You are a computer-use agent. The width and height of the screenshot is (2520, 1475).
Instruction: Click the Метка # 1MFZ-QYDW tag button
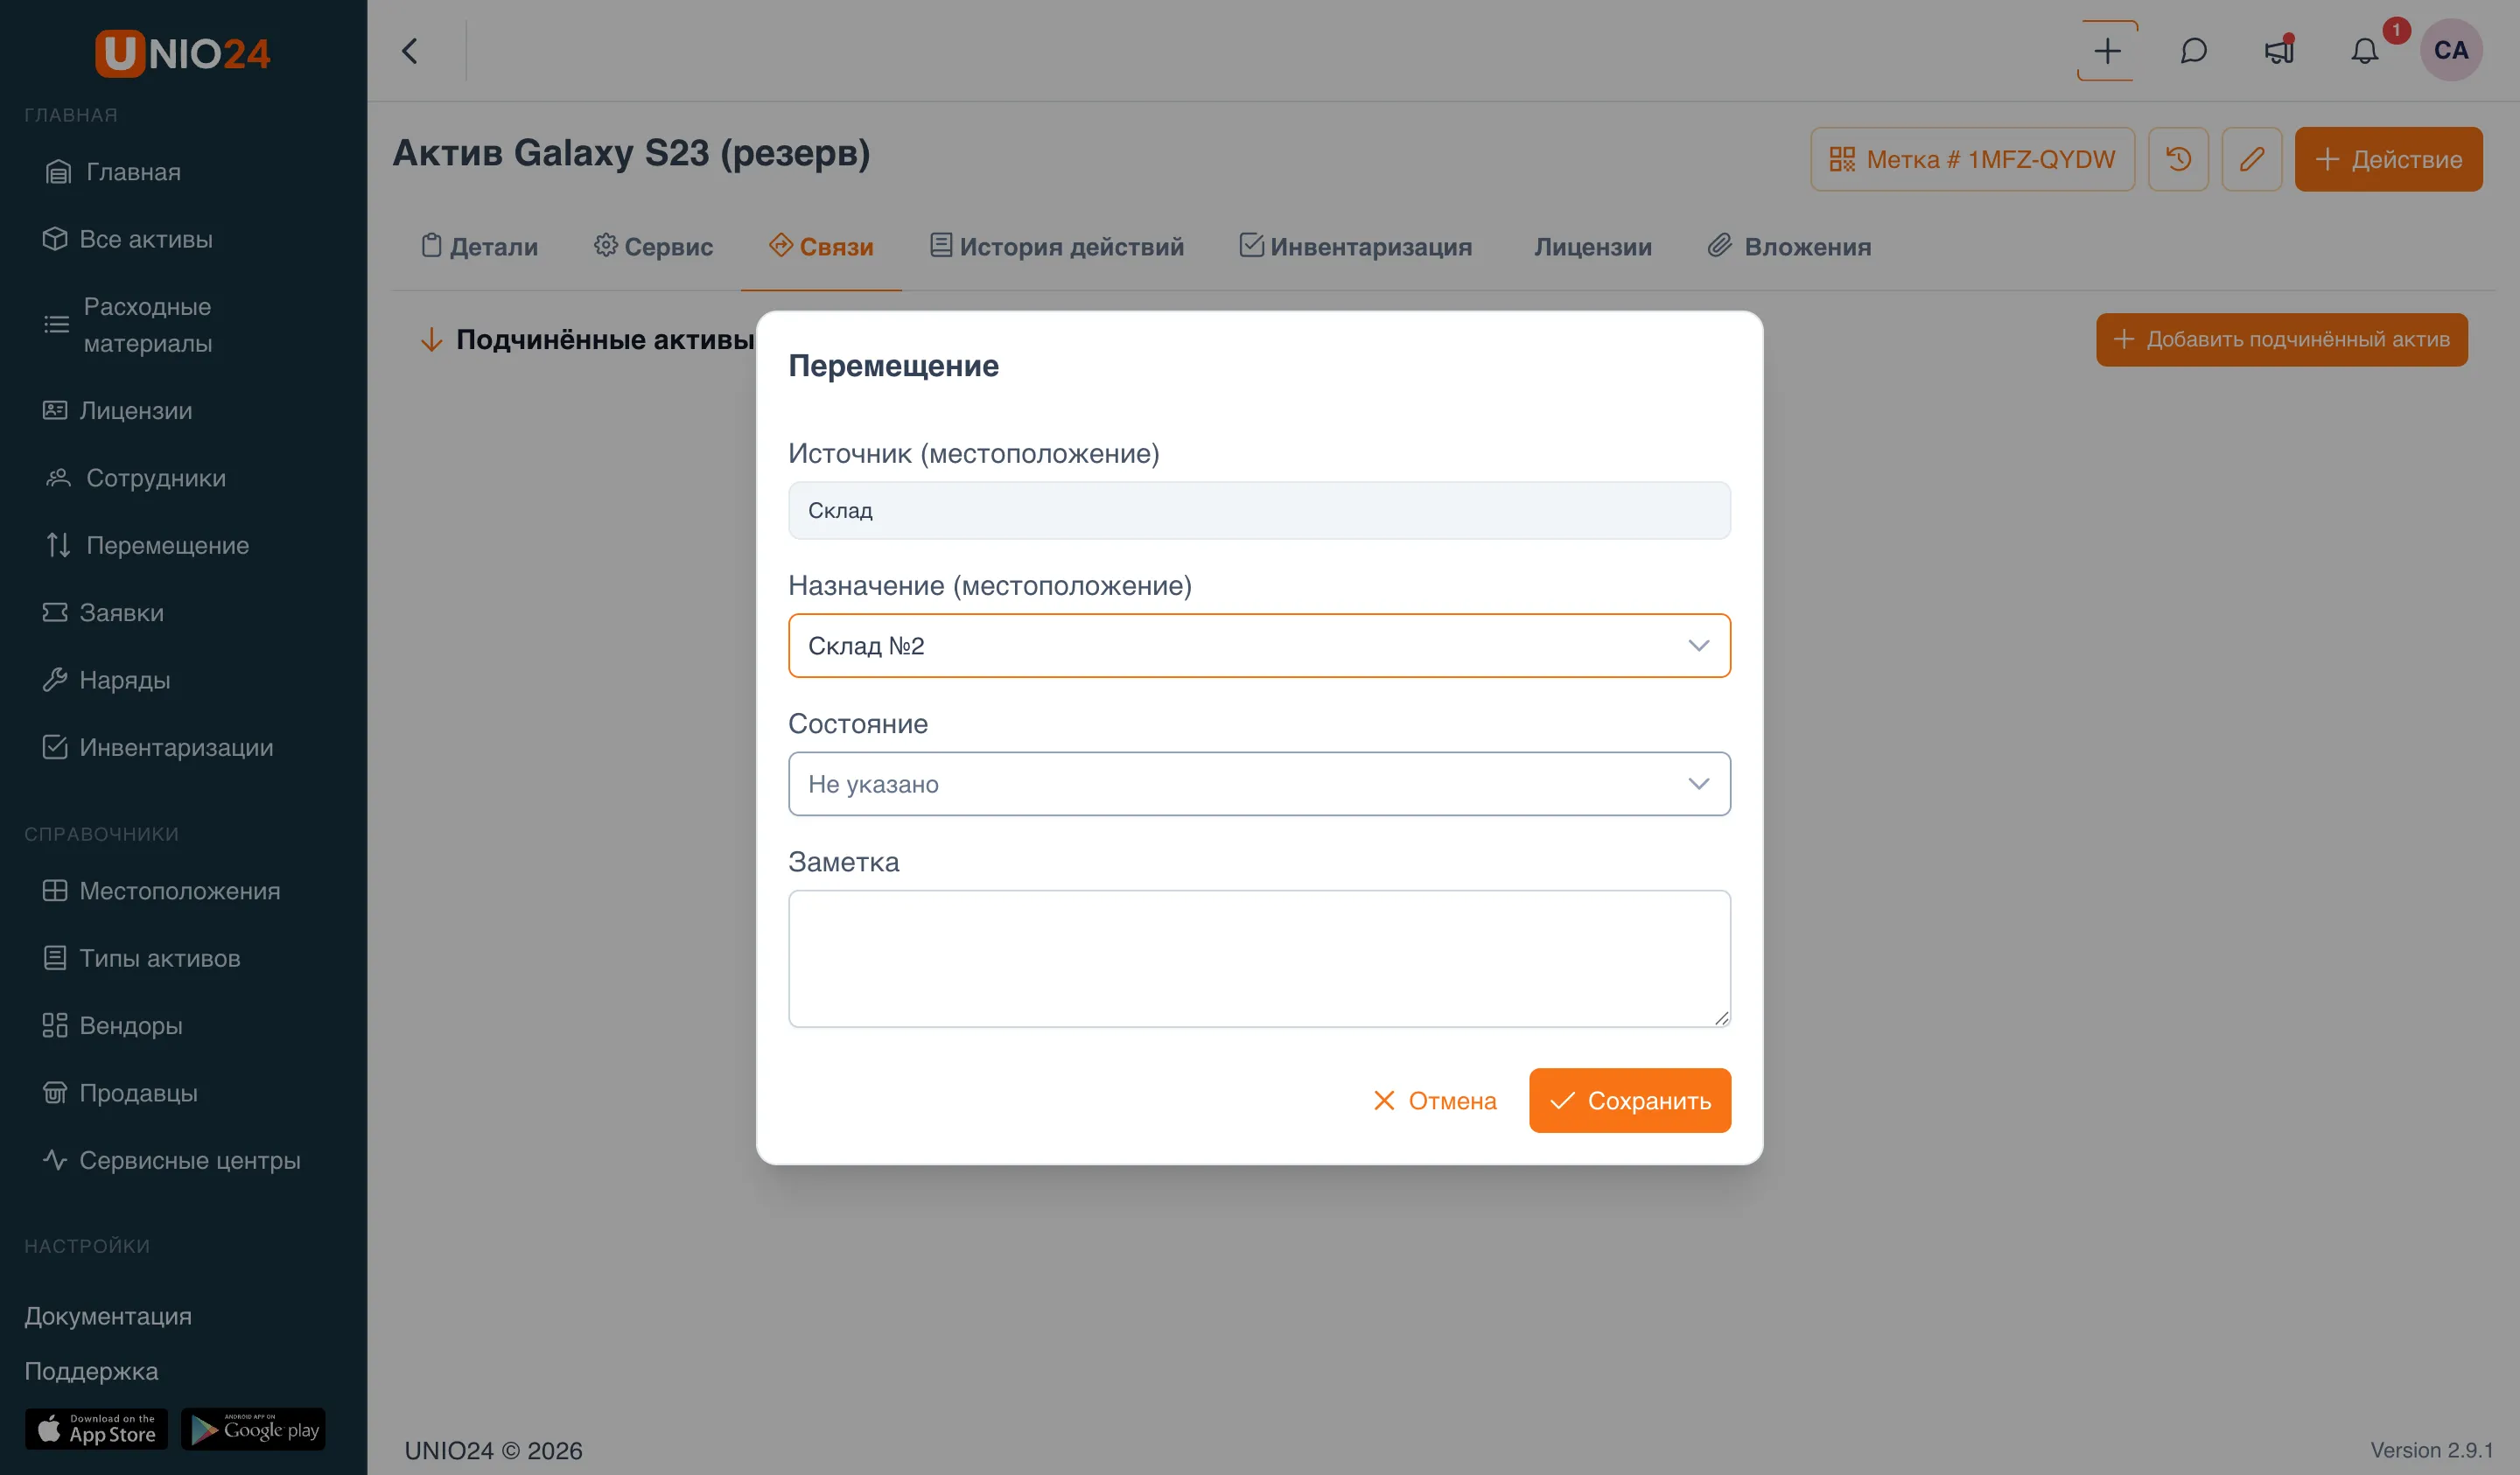point(1972,159)
